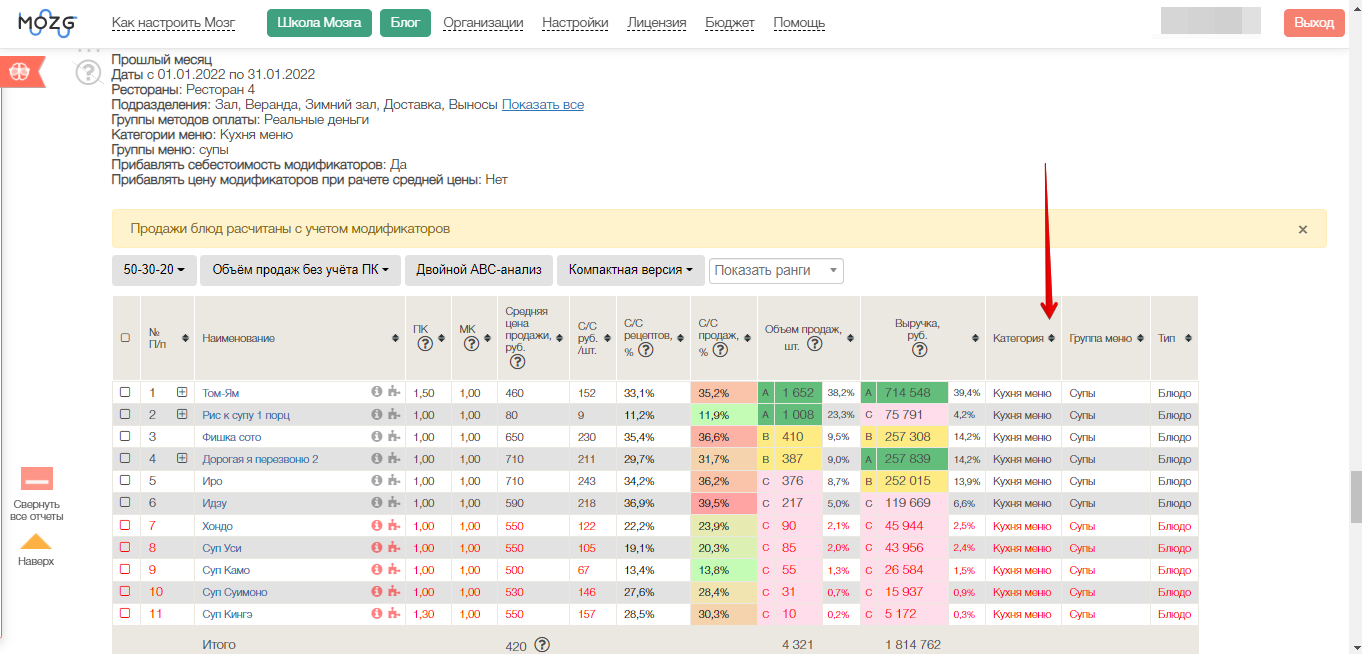Click the Показать все link
The image size is (1362, 654).
[543, 105]
